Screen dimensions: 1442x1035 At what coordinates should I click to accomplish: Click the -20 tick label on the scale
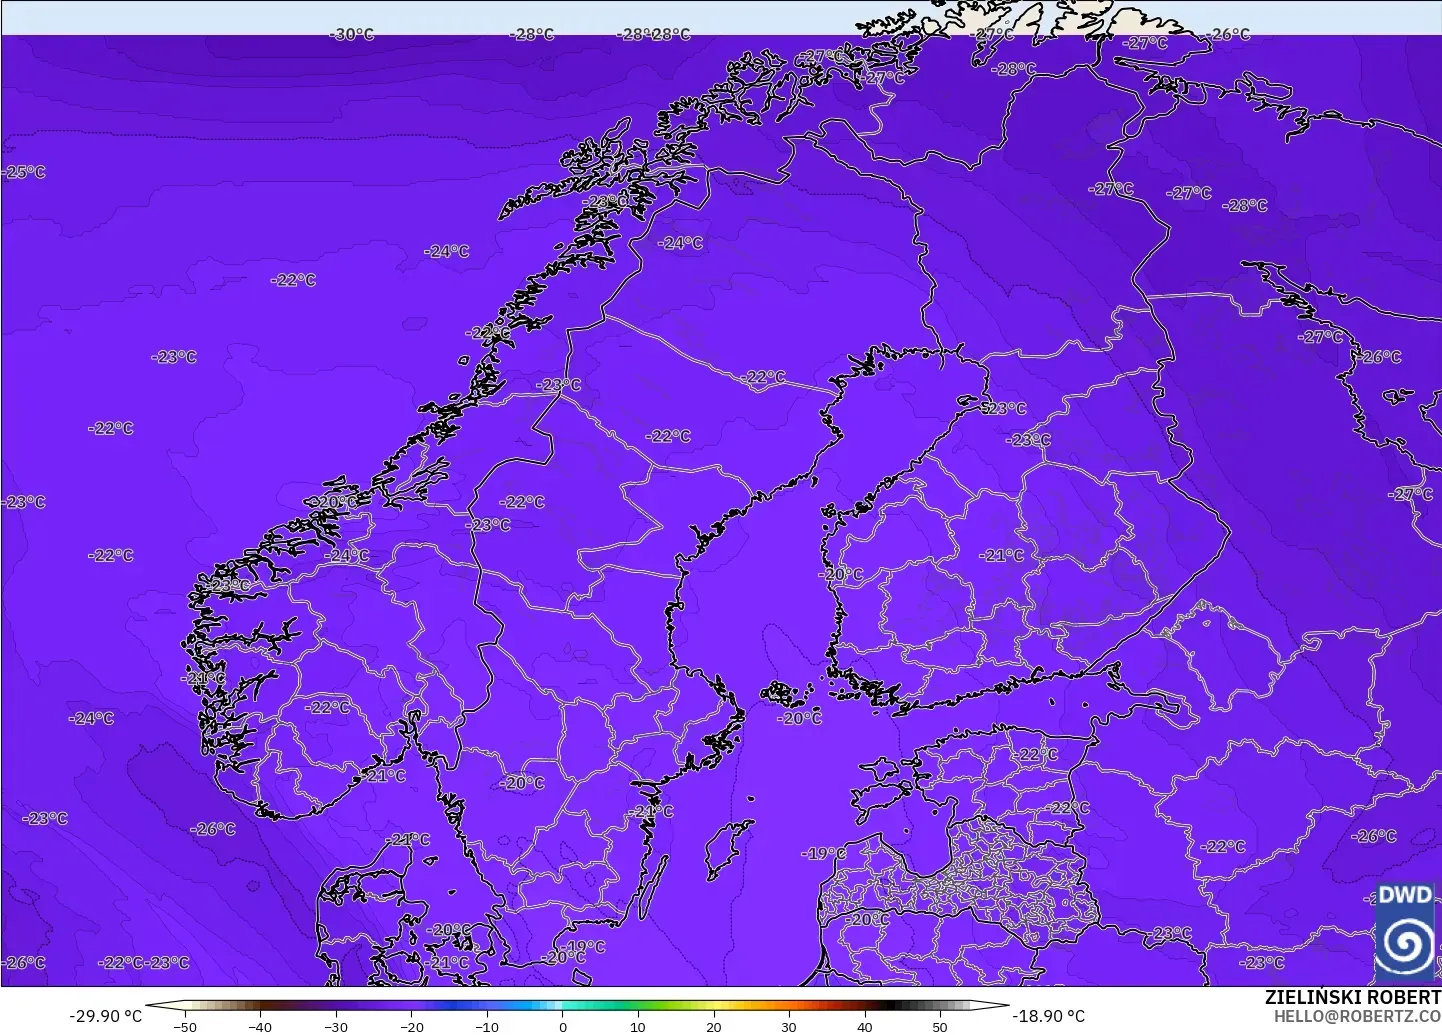pyautogui.click(x=412, y=1026)
